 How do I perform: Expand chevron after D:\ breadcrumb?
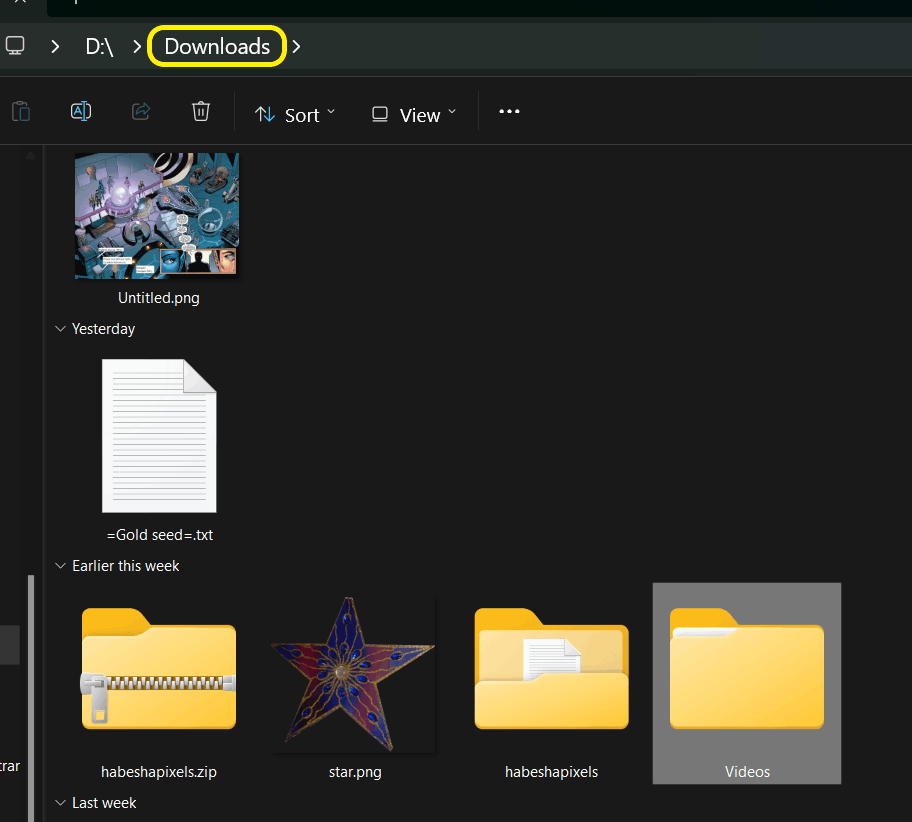point(137,47)
